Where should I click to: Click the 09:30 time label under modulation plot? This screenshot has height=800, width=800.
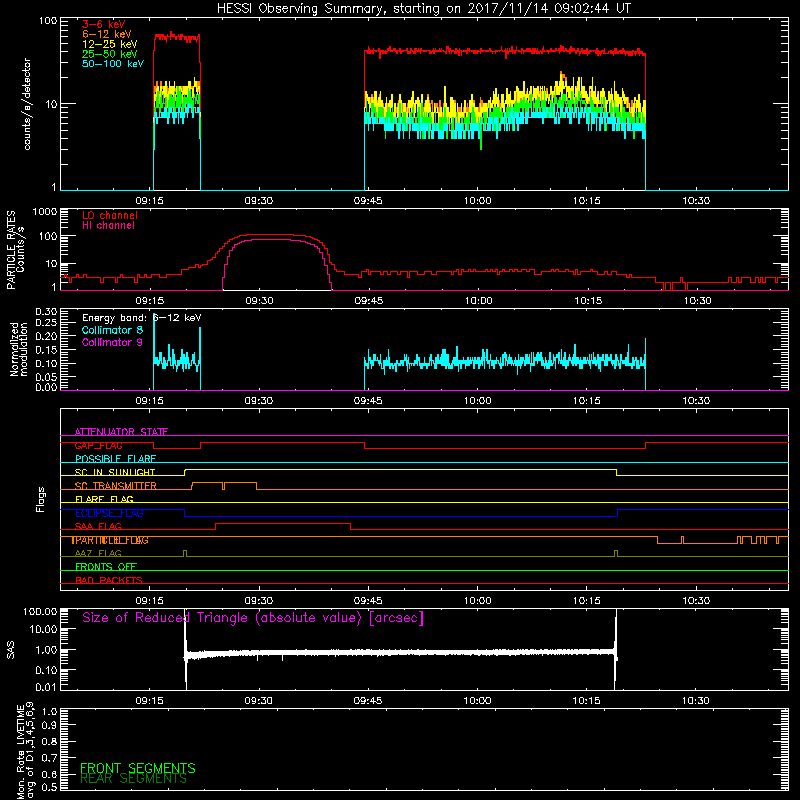259,401
